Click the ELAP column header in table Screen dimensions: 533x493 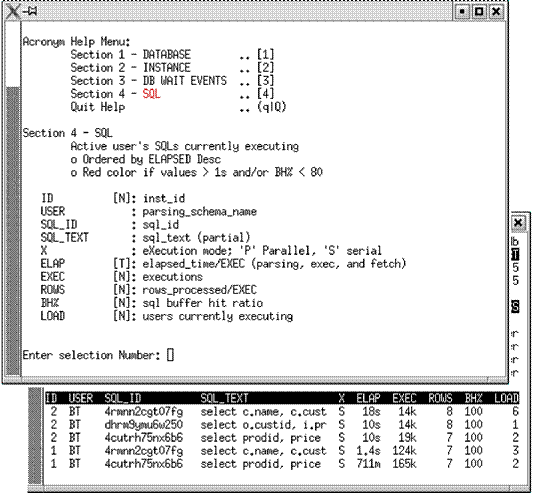point(368,398)
